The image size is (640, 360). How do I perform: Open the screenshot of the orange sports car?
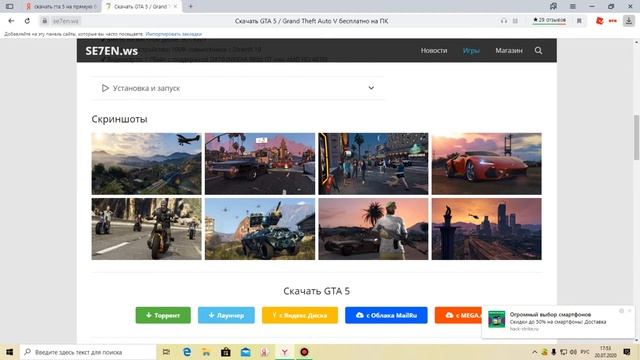[x=487, y=164]
